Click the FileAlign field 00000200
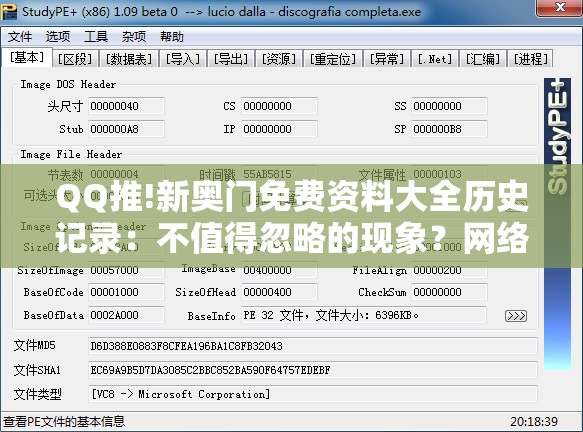Viewport: 583px width, 432px height. (x=450, y=270)
